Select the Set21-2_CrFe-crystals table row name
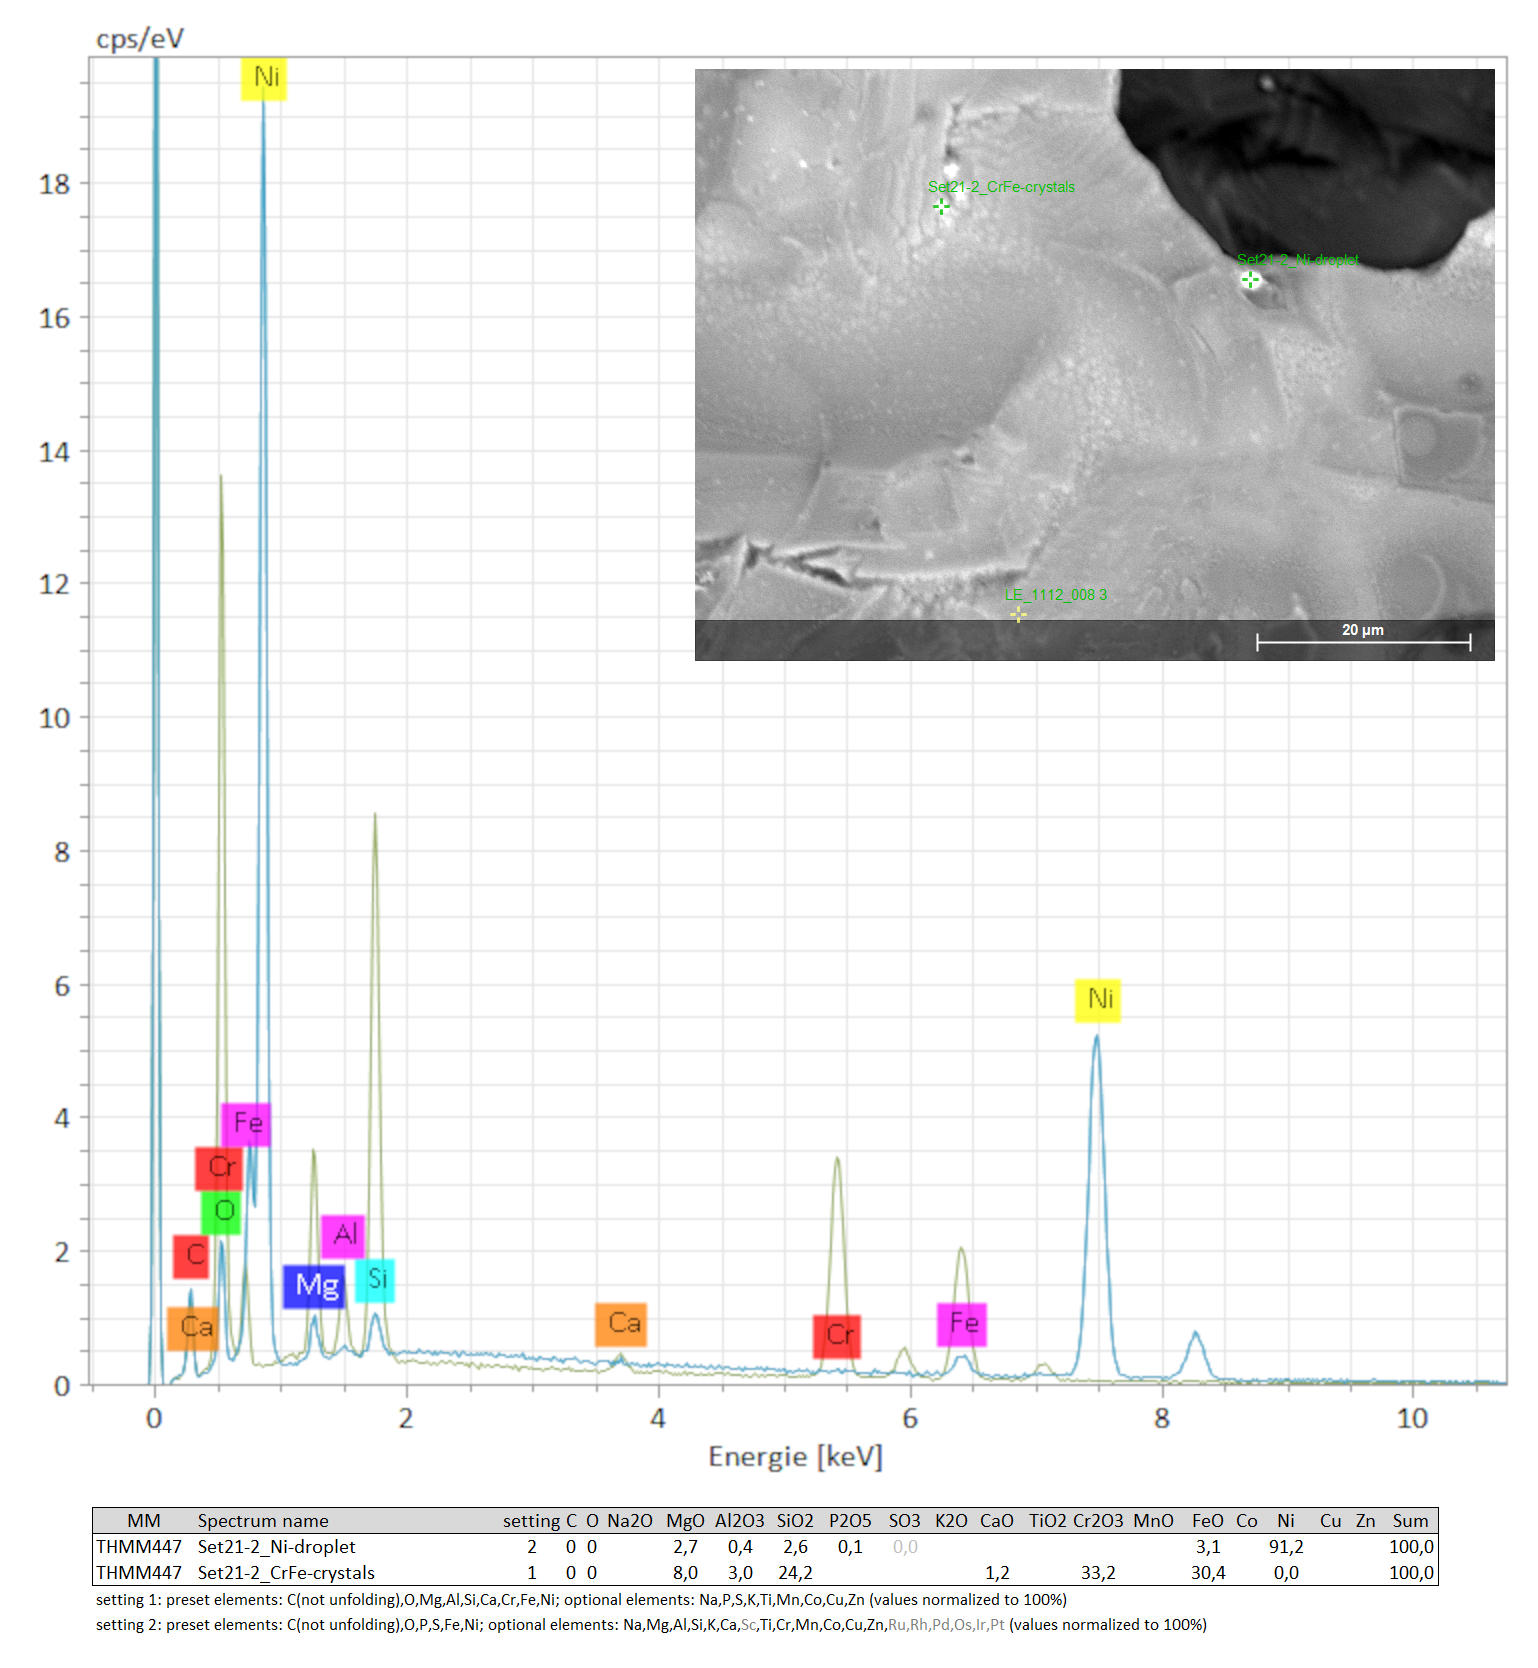 coord(286,1572)
